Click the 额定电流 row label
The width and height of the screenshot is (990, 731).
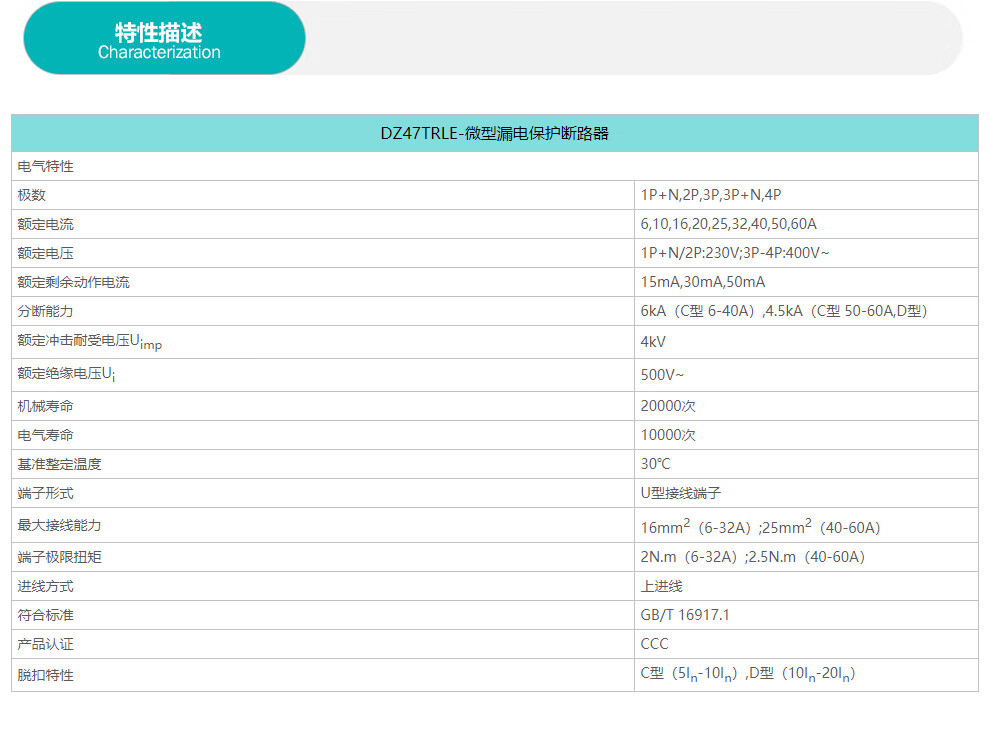point(46,224)
